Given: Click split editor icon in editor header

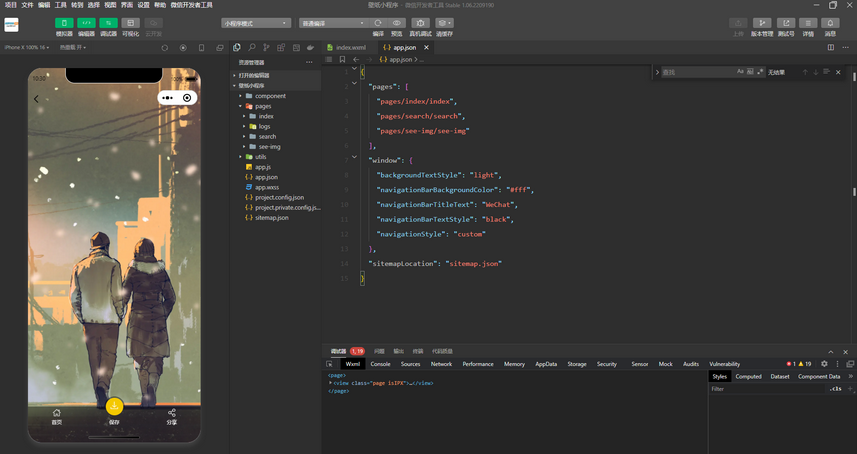Looking at the screenshot, I should (830, 47).
